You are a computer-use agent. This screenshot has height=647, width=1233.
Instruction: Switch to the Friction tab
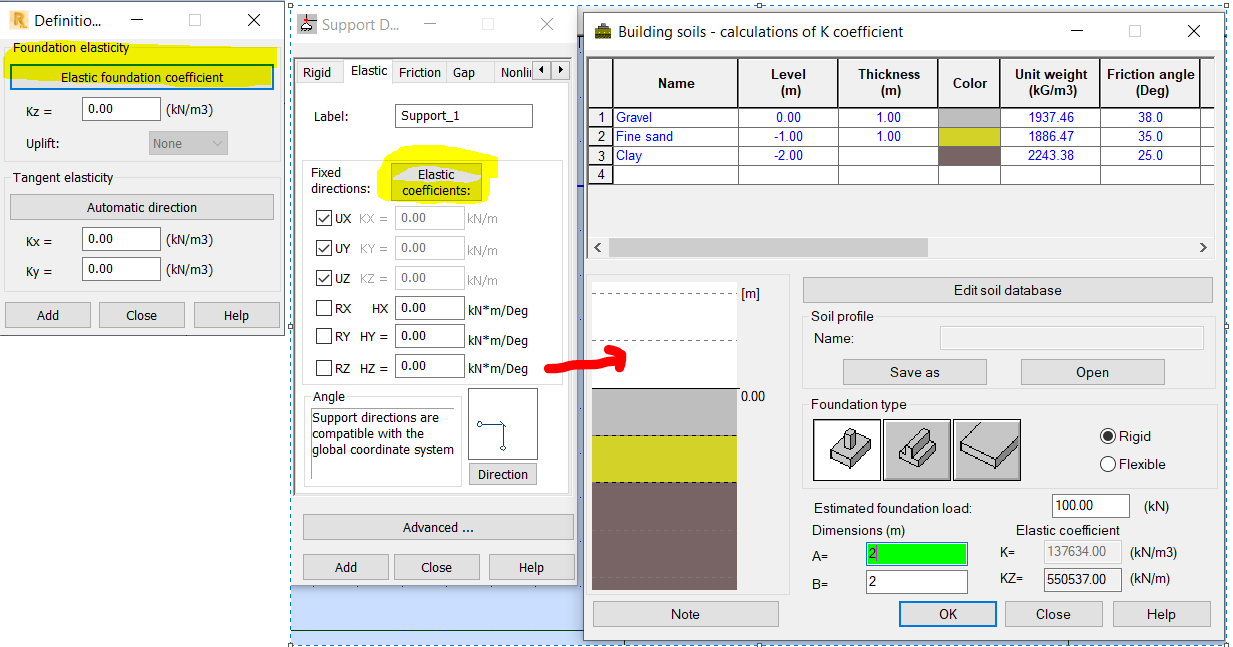(x=419, y=71)
